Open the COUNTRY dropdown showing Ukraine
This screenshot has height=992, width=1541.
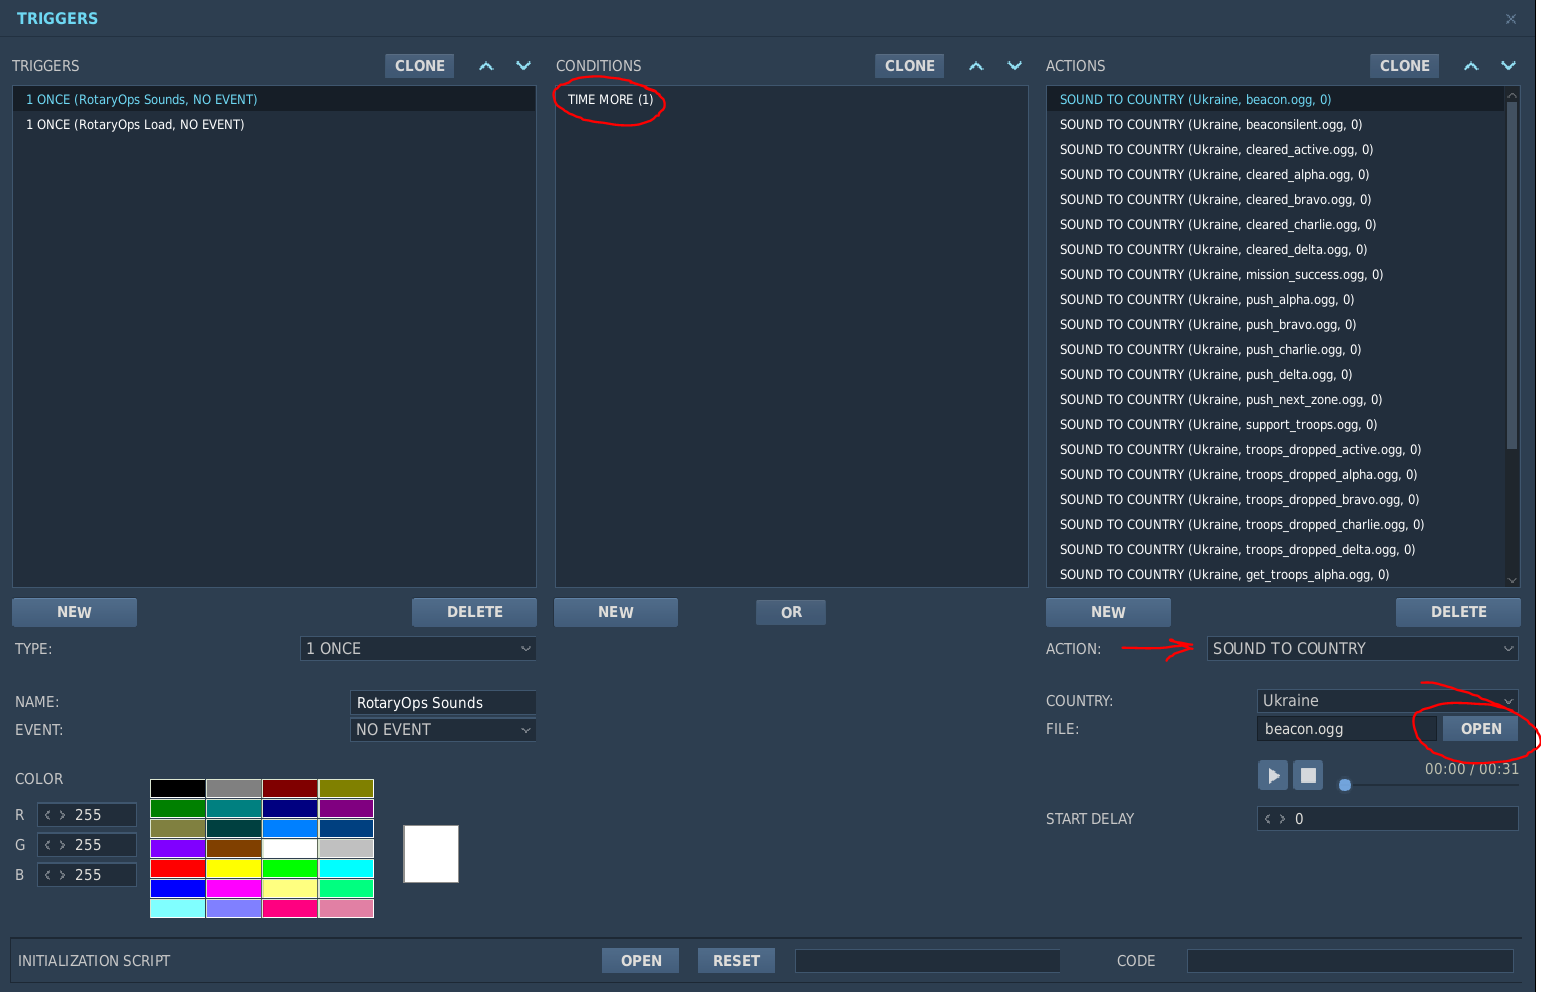[x=1386, y=701]
